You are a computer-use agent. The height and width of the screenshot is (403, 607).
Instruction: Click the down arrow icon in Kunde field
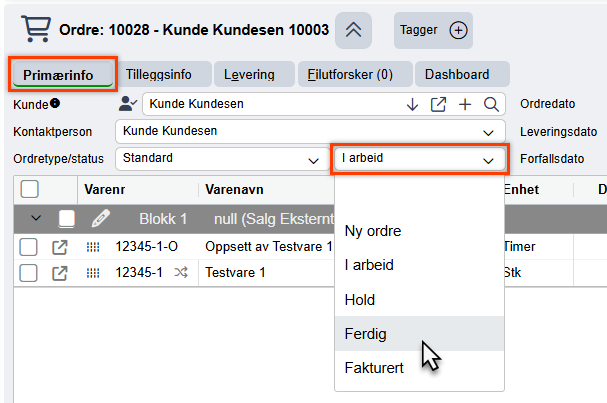pyautogui.click(x=412, y=104)
